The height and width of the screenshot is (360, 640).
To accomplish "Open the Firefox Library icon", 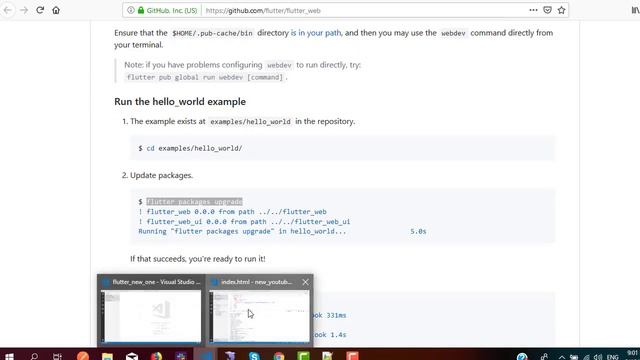I will (636, 10).
